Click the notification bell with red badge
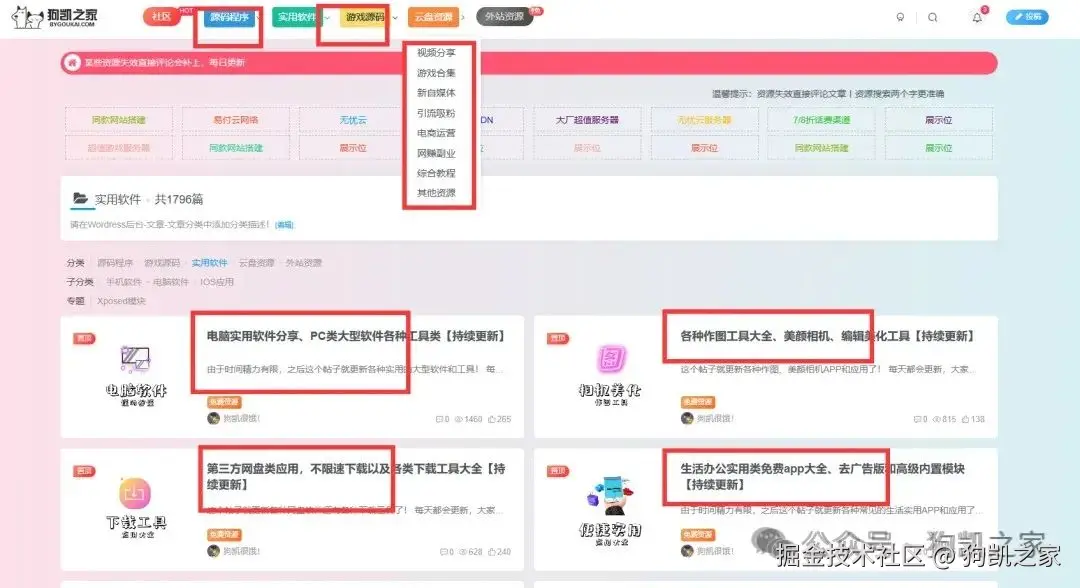This screenshot has width=1080, height=588. 977,17
